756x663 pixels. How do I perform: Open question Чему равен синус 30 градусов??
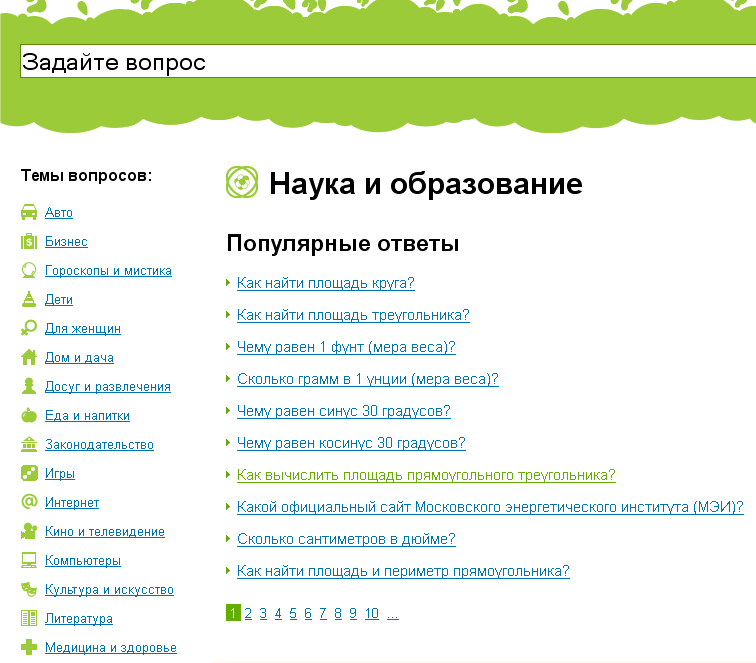click(x=344, y=411)
